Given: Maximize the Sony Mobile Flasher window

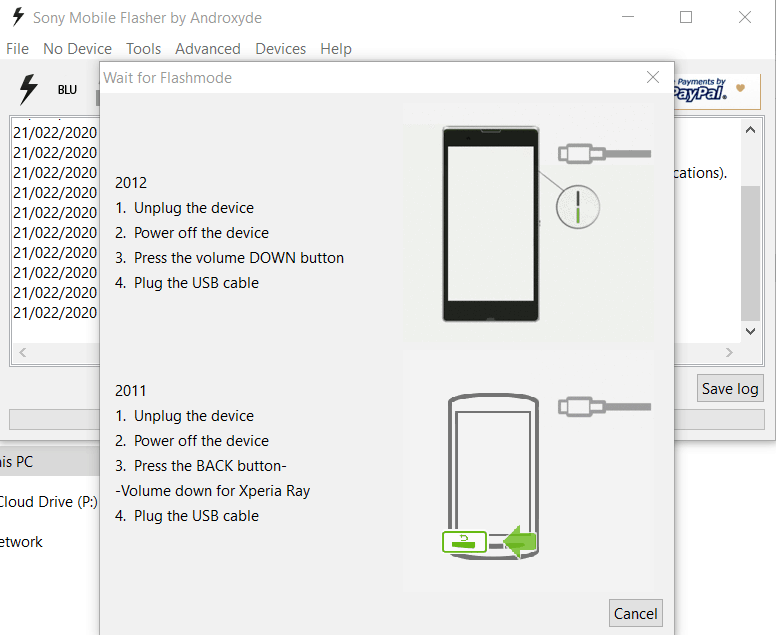Looking at the screenshot, I should pyautogui.click(x=686, y=17).
